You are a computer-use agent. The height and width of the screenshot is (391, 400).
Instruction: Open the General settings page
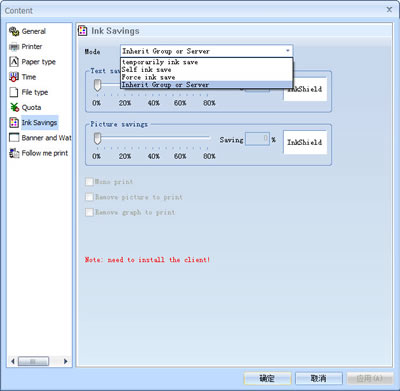34,31
